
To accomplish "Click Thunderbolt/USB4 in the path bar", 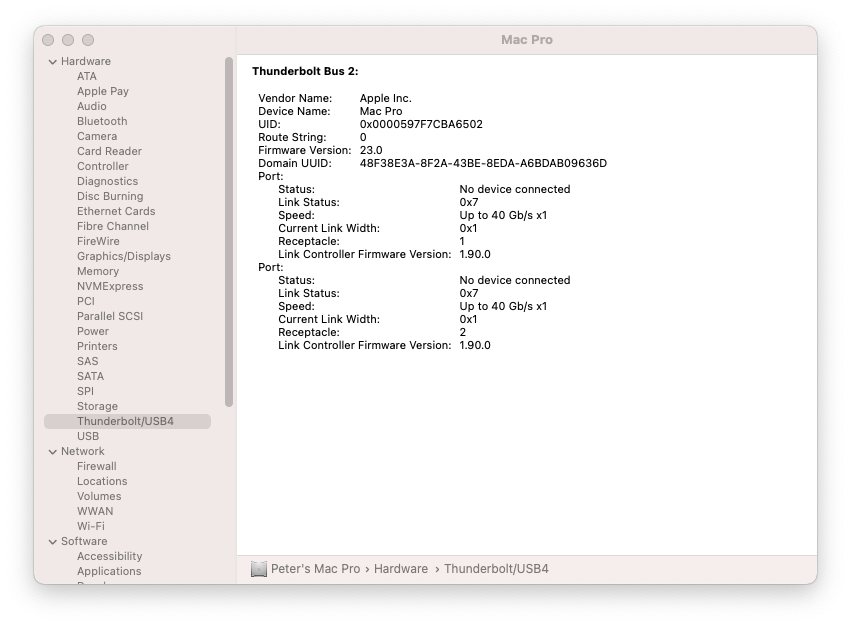I will 496,569.
